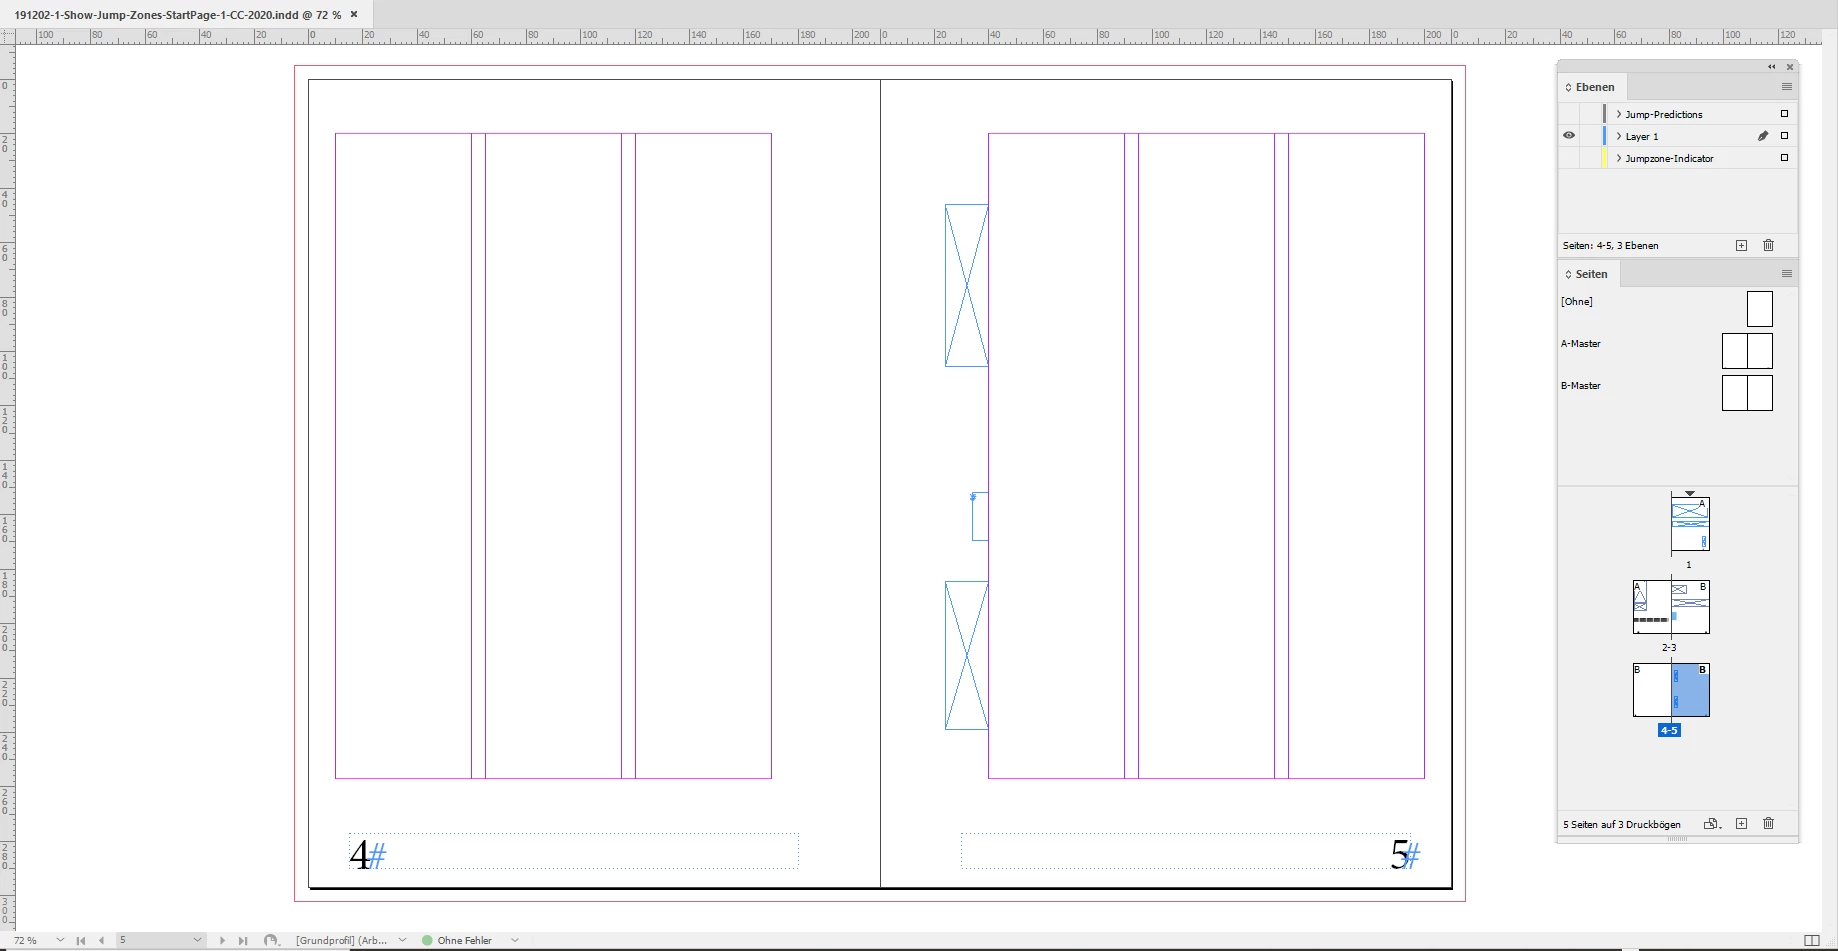1838x951 pixels.
Task: Select upper image frame left of page 5
Action: coord(966,285)
